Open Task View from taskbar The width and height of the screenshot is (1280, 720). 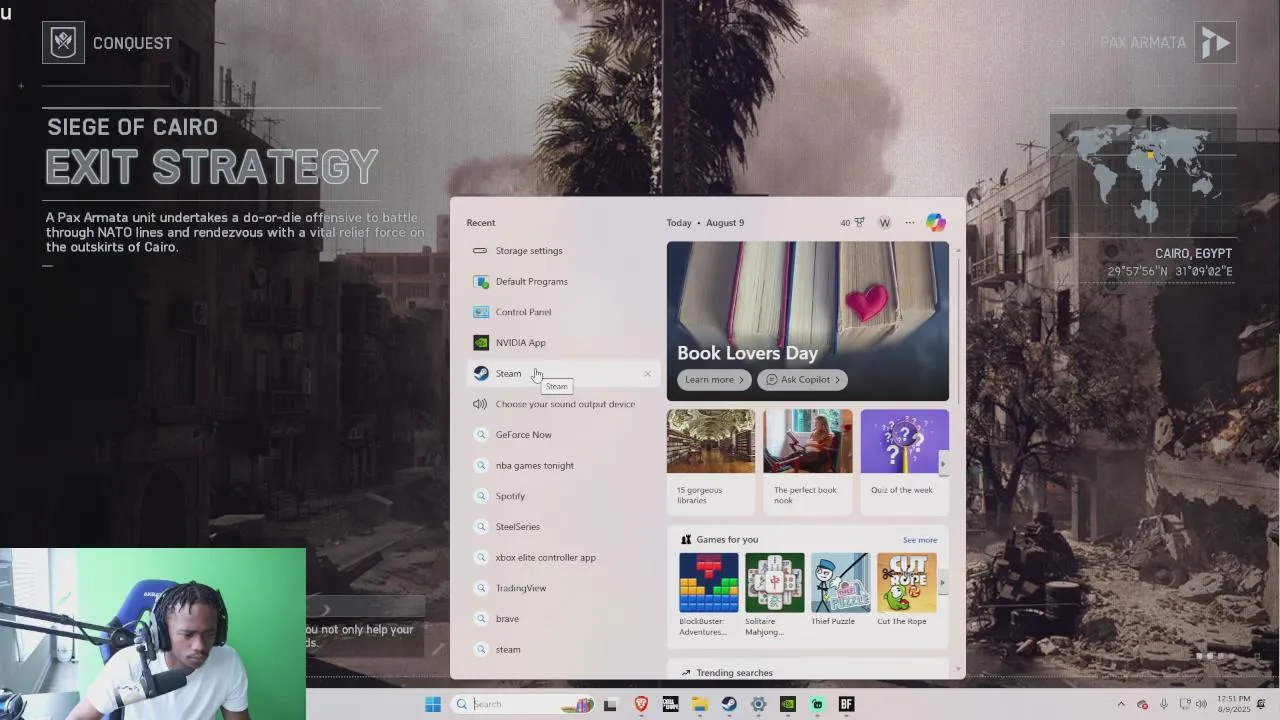[610, 704]
